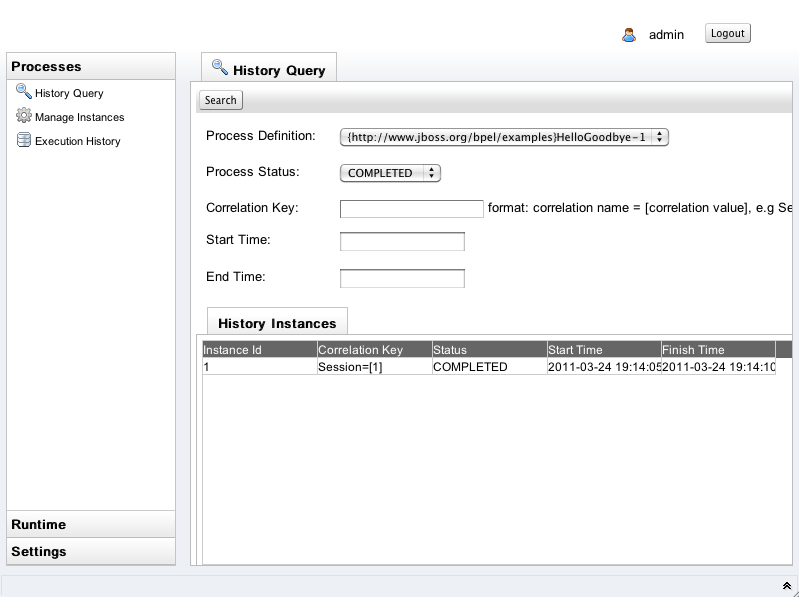Open Manage Instances from the sidebar
Screen dimensions: 799x597
(x=79, y=117)
